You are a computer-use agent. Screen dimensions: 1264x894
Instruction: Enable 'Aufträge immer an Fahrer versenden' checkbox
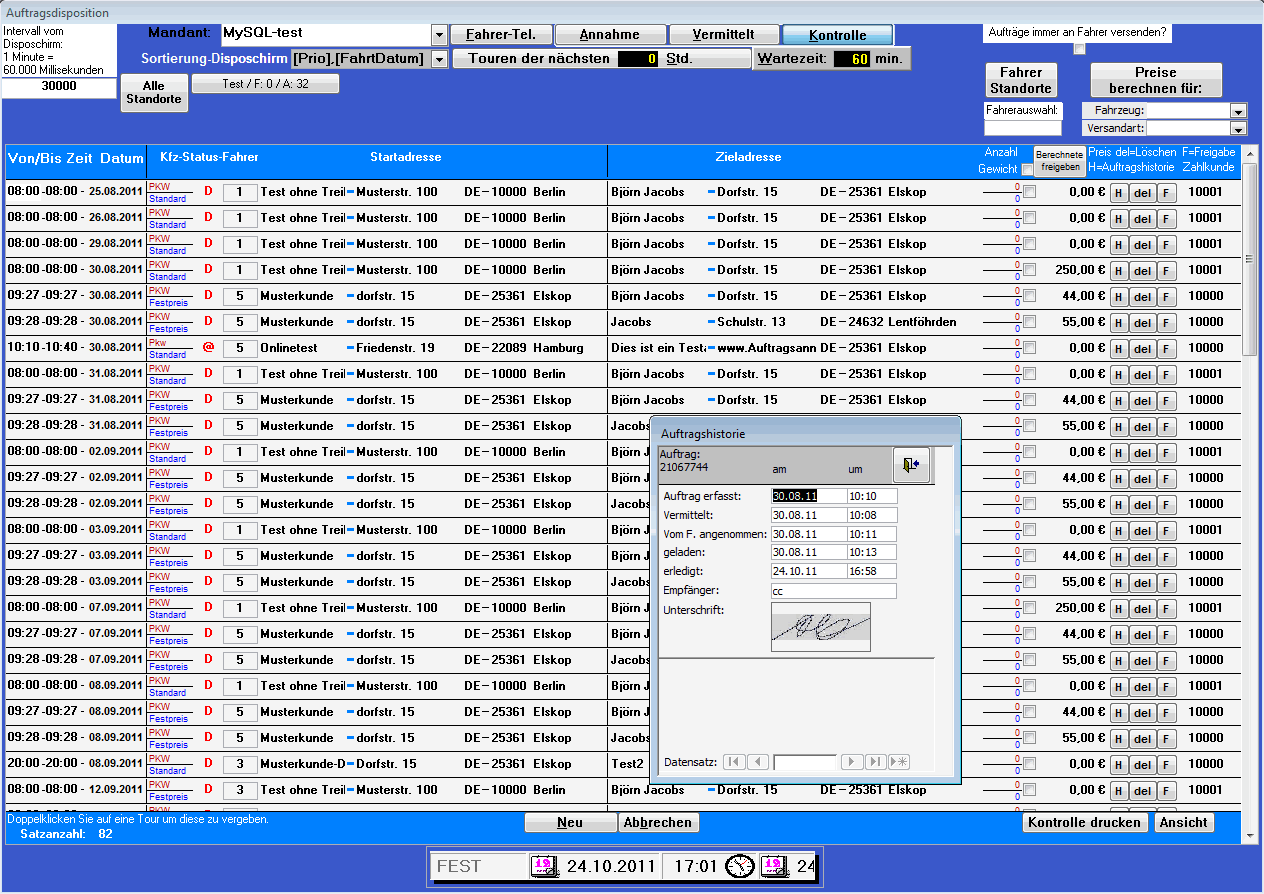(x=1079, y=49)
